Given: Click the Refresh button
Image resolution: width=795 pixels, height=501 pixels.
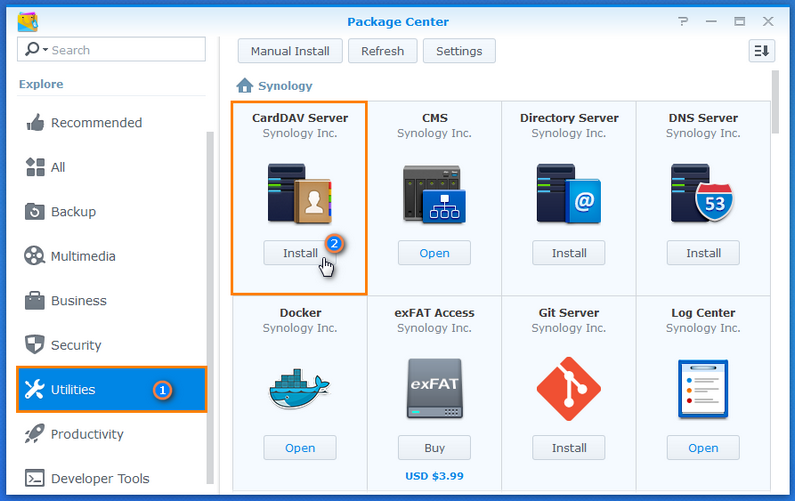Looking at the screenshot, I should pyautogui.click(x=382, y=51).
